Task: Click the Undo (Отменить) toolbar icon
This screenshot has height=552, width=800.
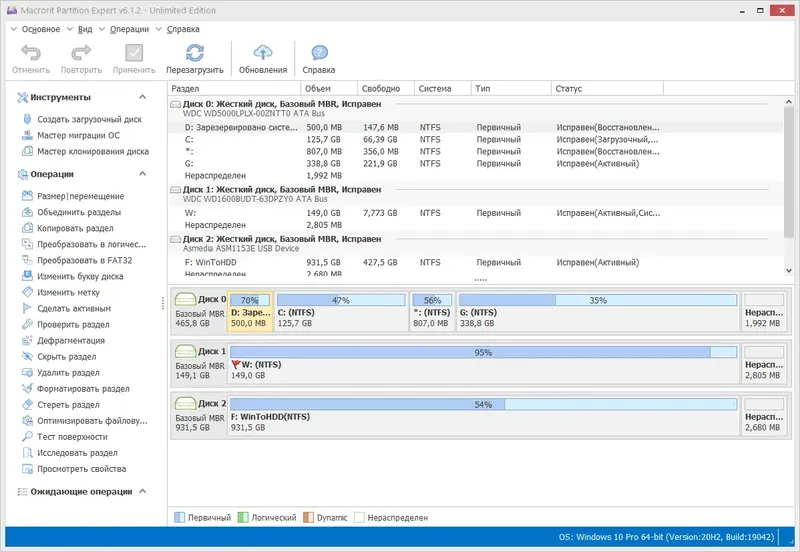Action: point(31,53)
